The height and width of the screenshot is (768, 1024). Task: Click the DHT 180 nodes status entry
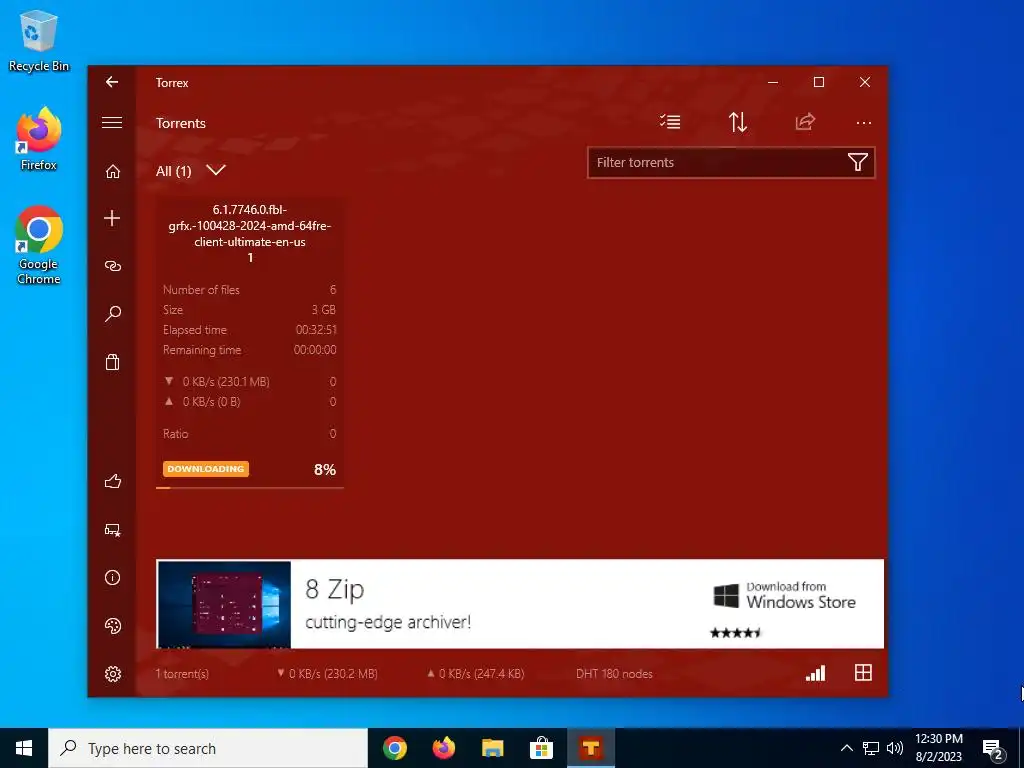coord(615,674)
